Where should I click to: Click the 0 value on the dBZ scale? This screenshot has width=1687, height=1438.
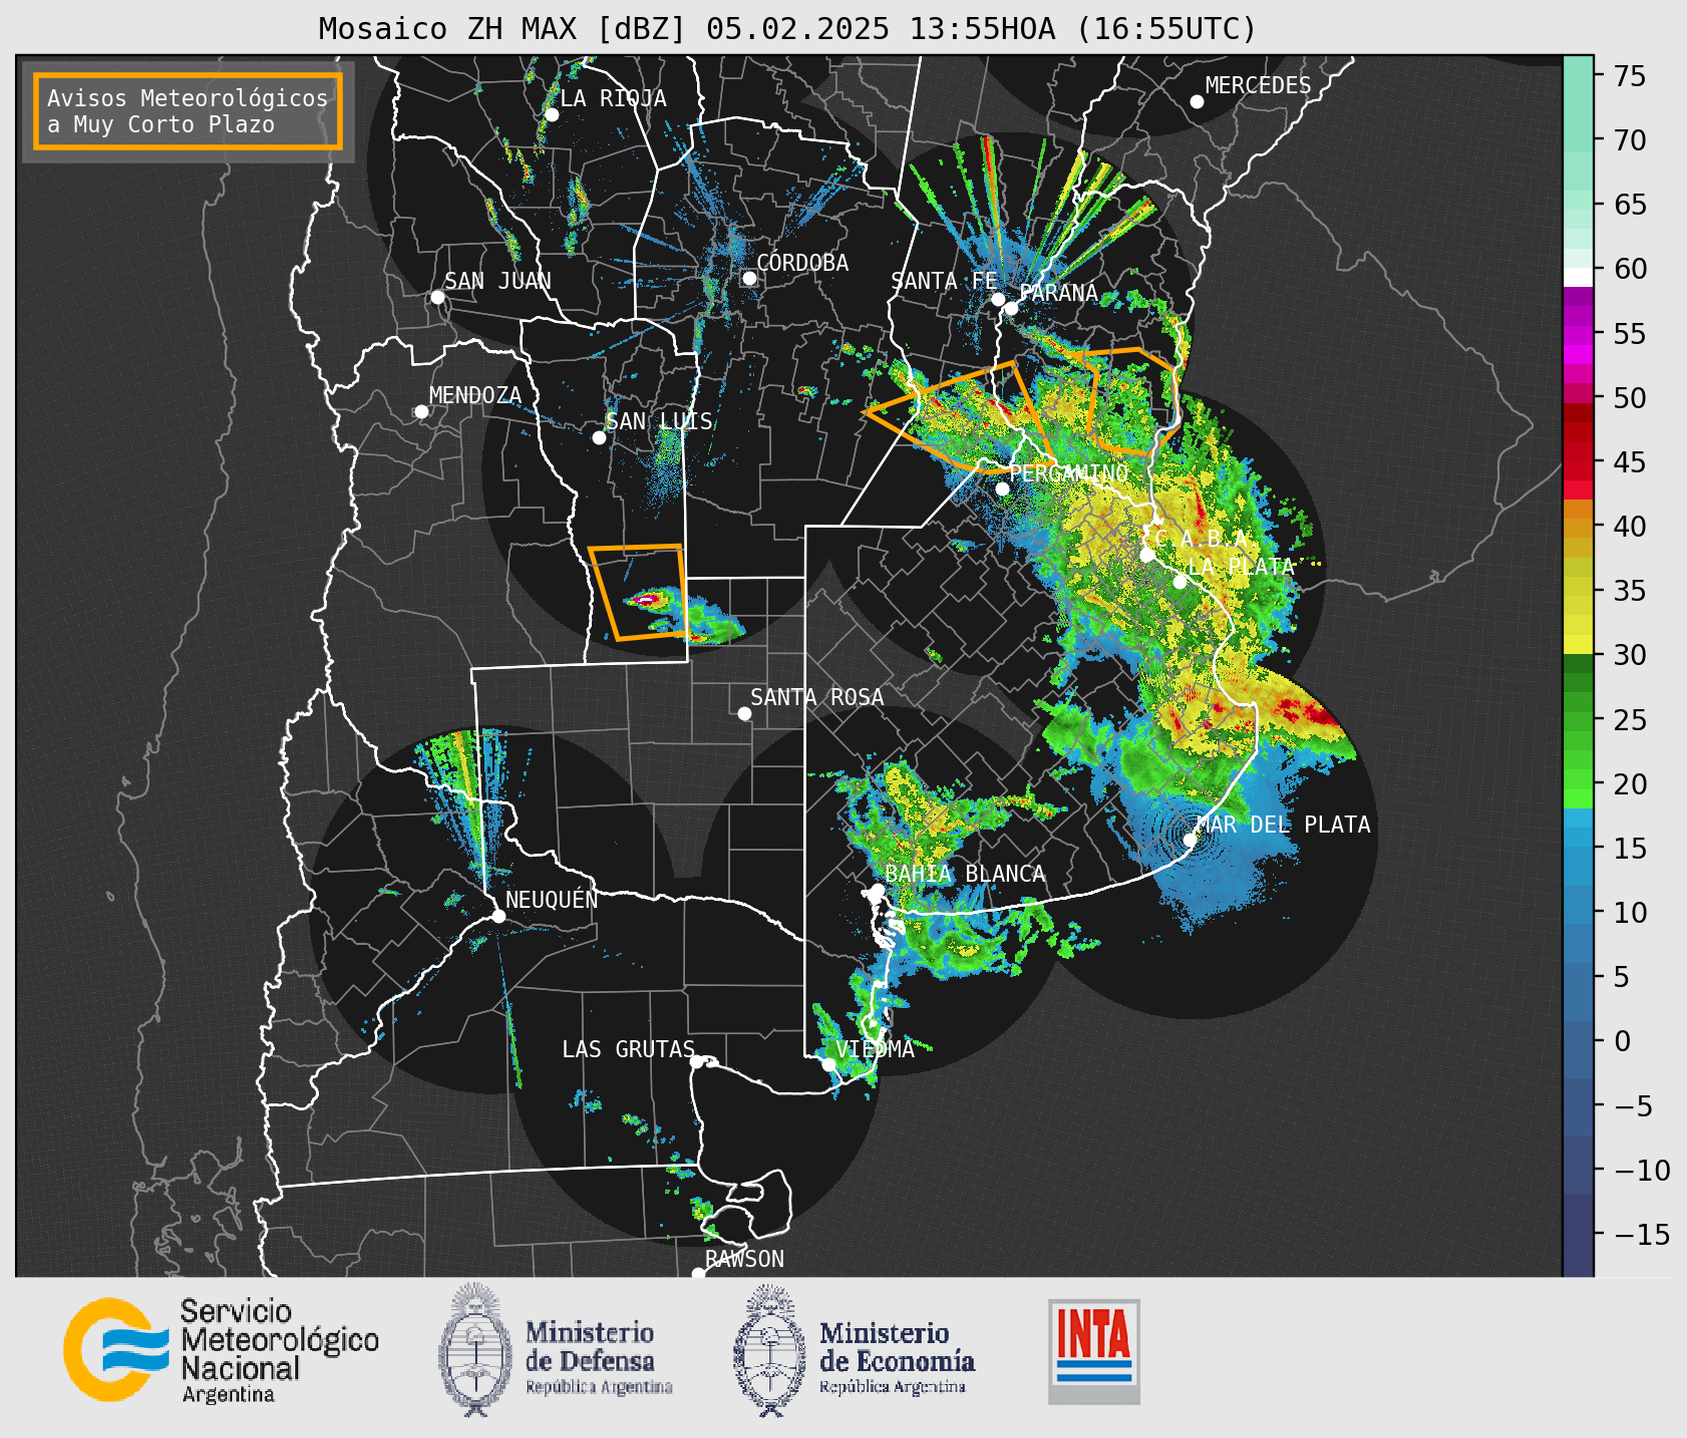click(x=1621, y=1041)
